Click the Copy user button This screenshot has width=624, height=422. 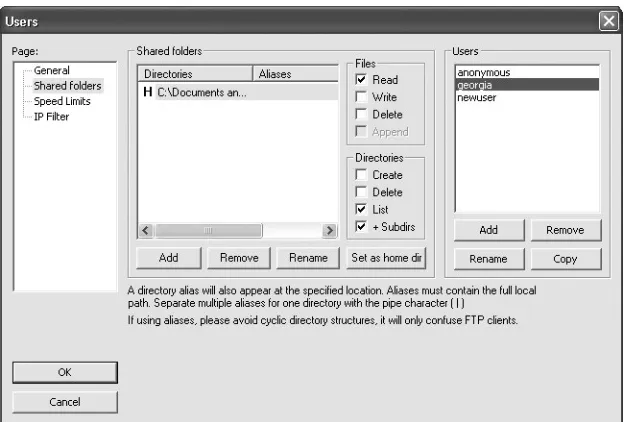pos(566,259)
